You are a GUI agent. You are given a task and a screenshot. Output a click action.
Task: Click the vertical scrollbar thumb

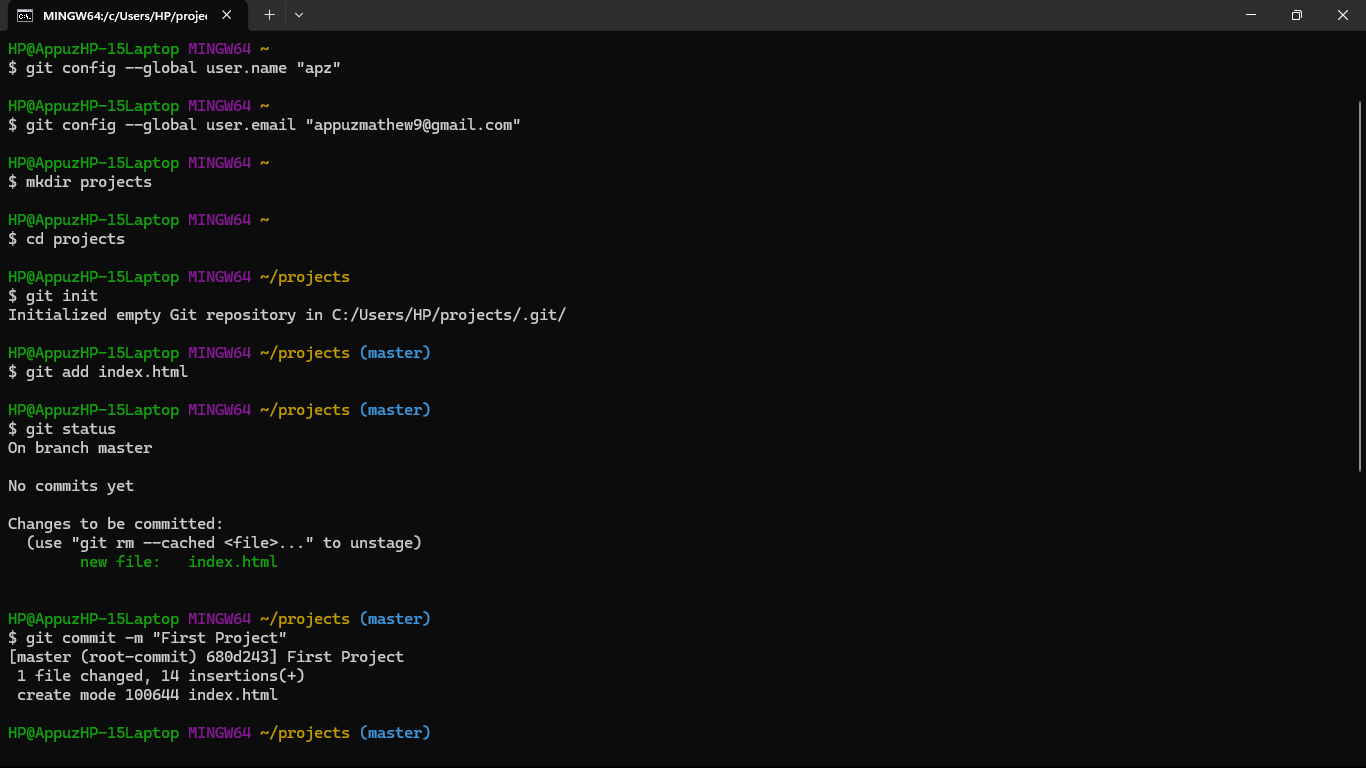pos(1360,285)
